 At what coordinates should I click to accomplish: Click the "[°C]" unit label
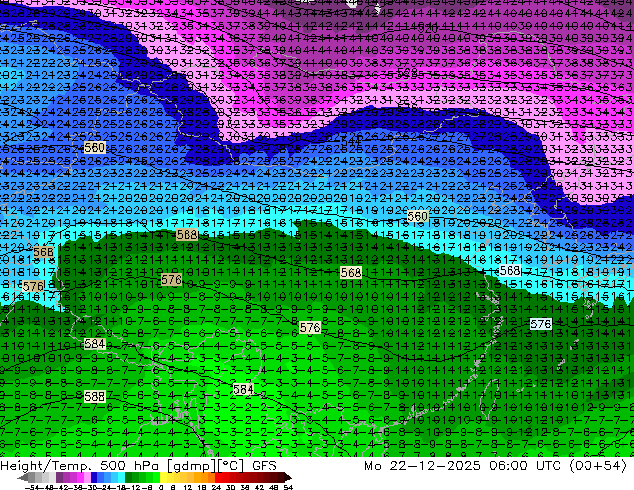[x=230, y=466]
